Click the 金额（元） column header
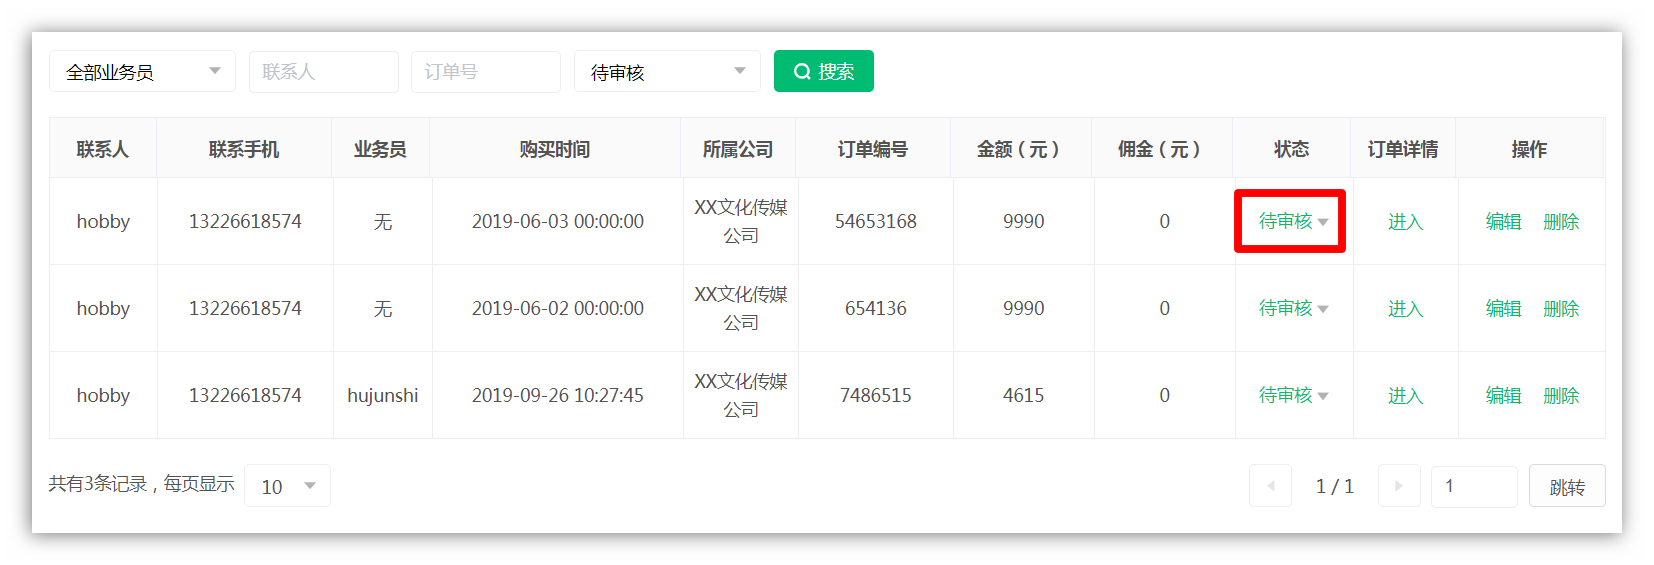Image resolution: width=1654 pixels, height=565 pixels. 1021,149
